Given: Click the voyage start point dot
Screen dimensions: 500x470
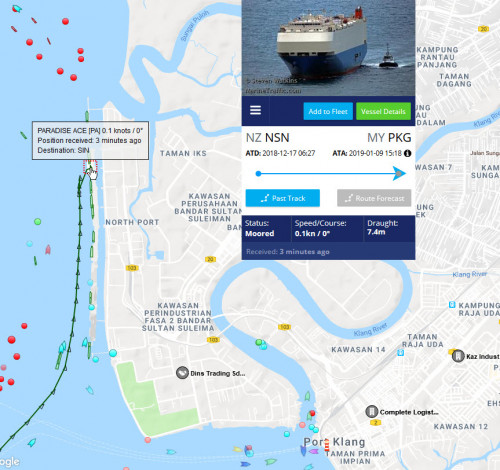Looking at the screenshot, I should click(258, 173).
